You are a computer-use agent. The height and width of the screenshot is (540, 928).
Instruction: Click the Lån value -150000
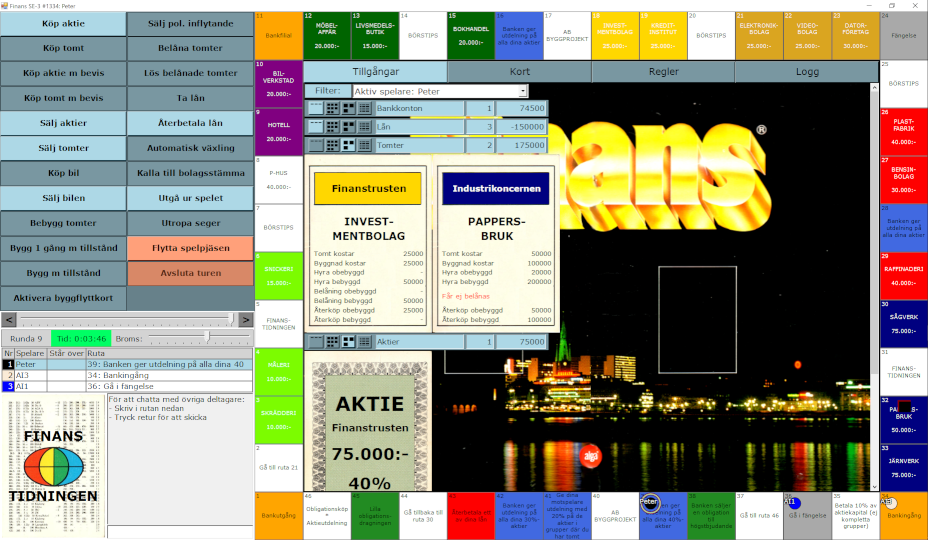521,127
